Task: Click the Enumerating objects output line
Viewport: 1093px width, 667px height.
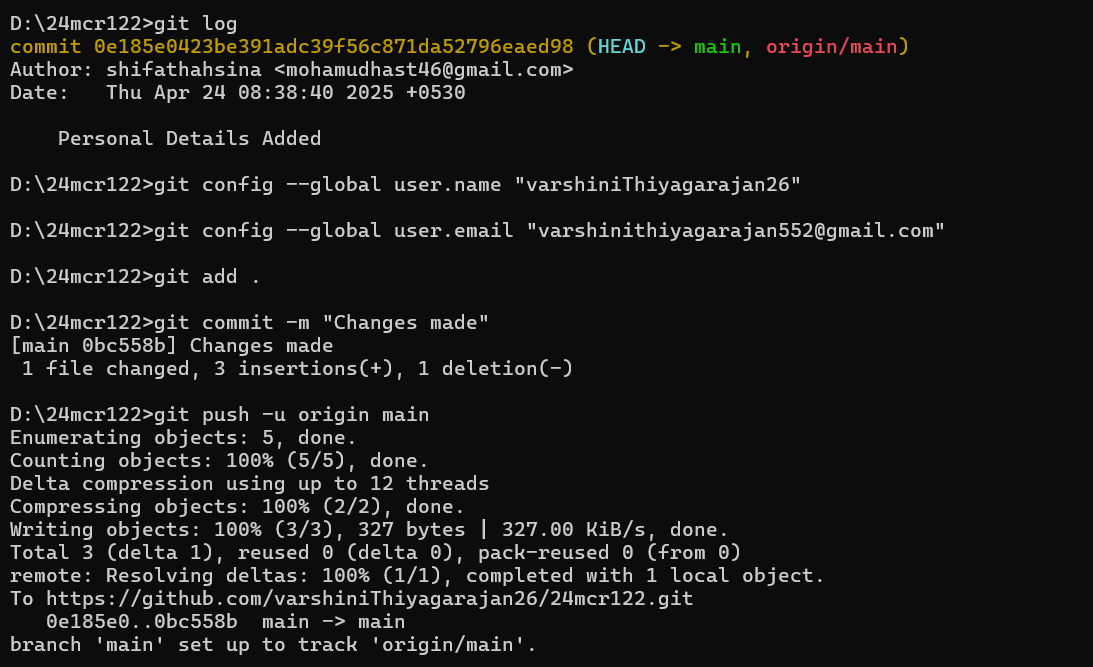Action: pyautogui.click(x=183, y=438)
